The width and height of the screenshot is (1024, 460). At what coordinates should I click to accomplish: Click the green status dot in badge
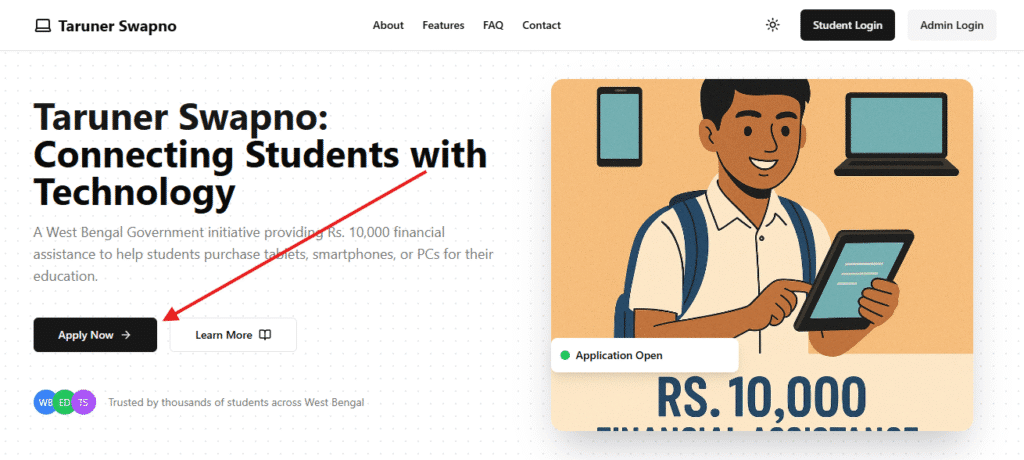coord(565,355)
